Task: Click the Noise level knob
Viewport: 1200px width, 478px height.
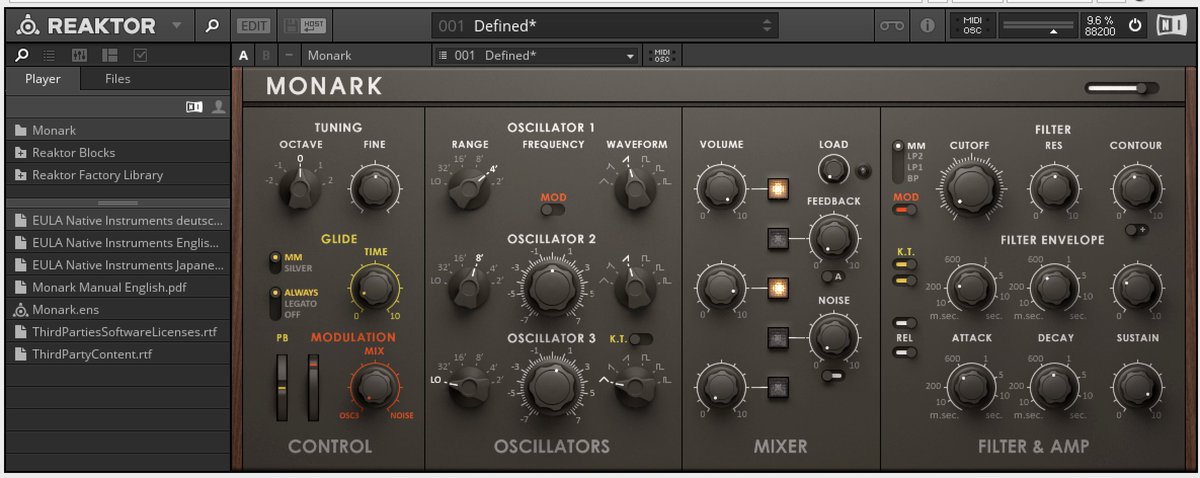Action: 832,337
